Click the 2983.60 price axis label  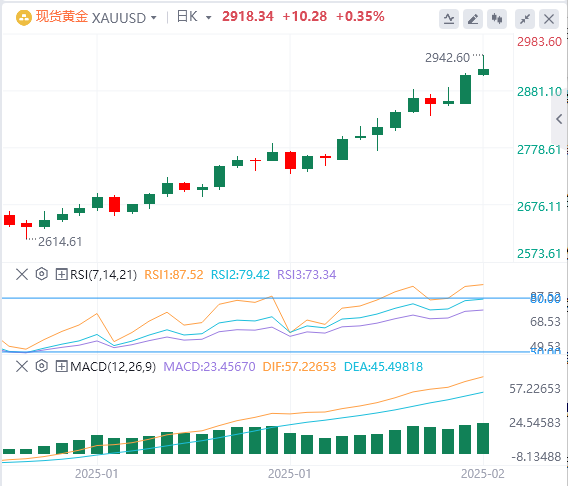tap(539, 42)
